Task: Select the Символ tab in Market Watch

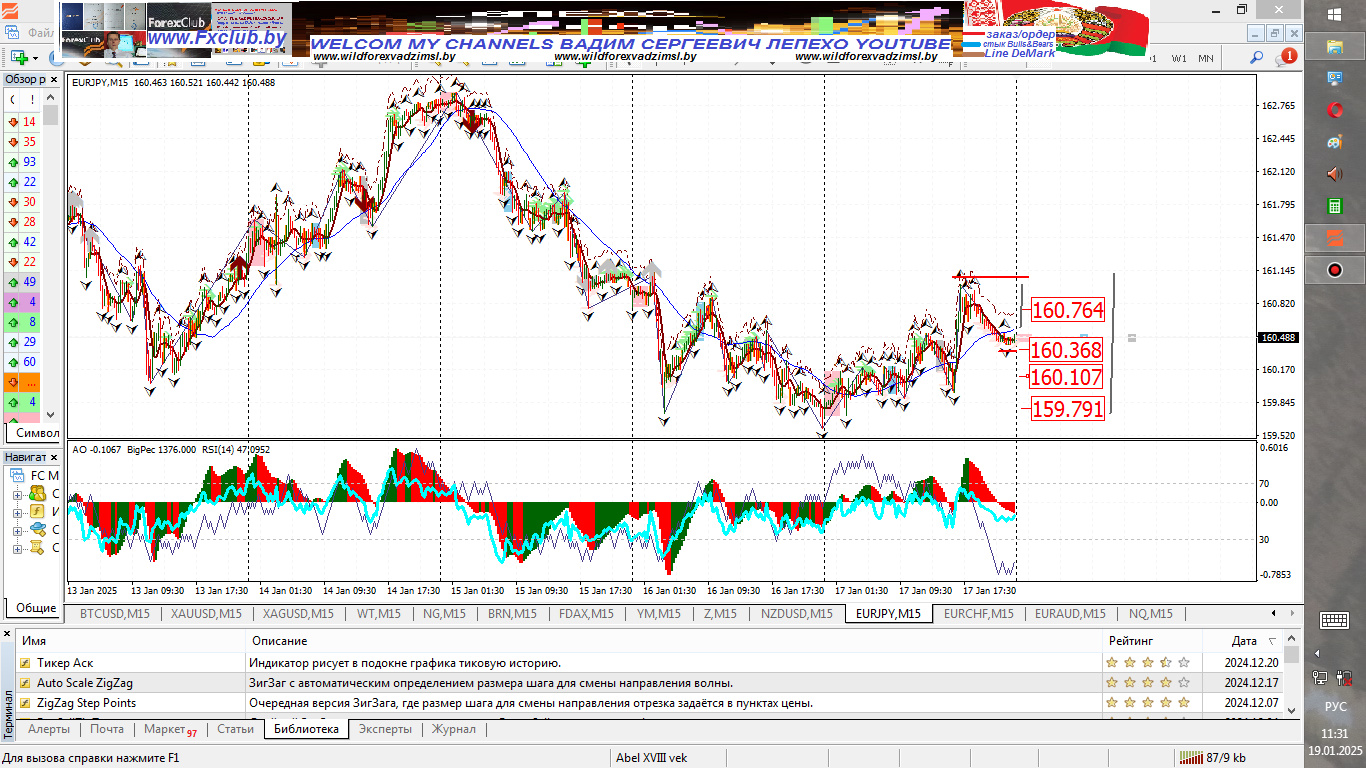Action: [x=34, y=434]
